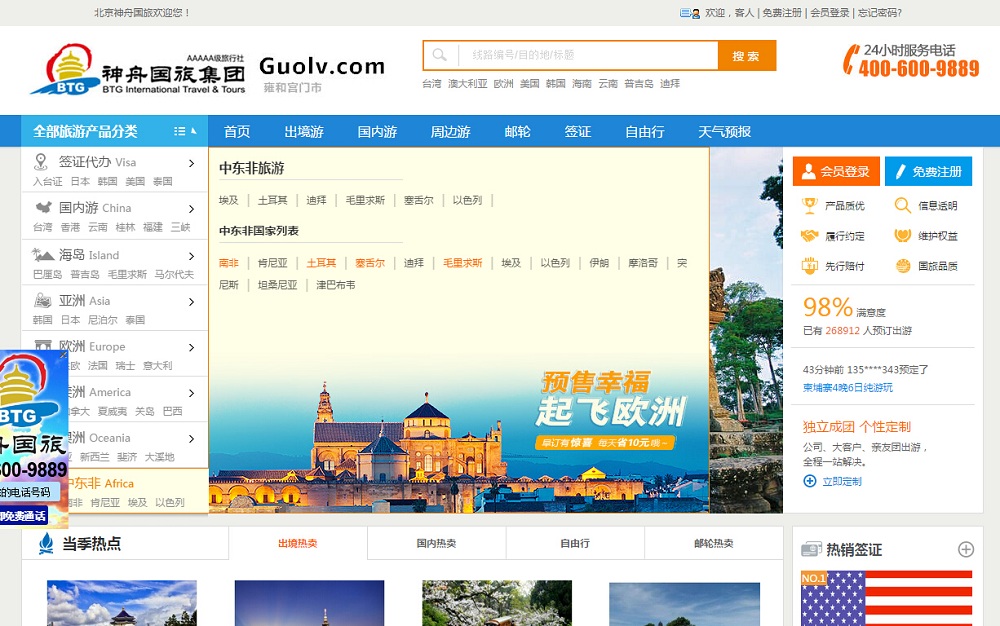Viewport: 1000px width, 626px height.
Task: Click the 会员登录 orange button
Action: [x=836, y=171]
